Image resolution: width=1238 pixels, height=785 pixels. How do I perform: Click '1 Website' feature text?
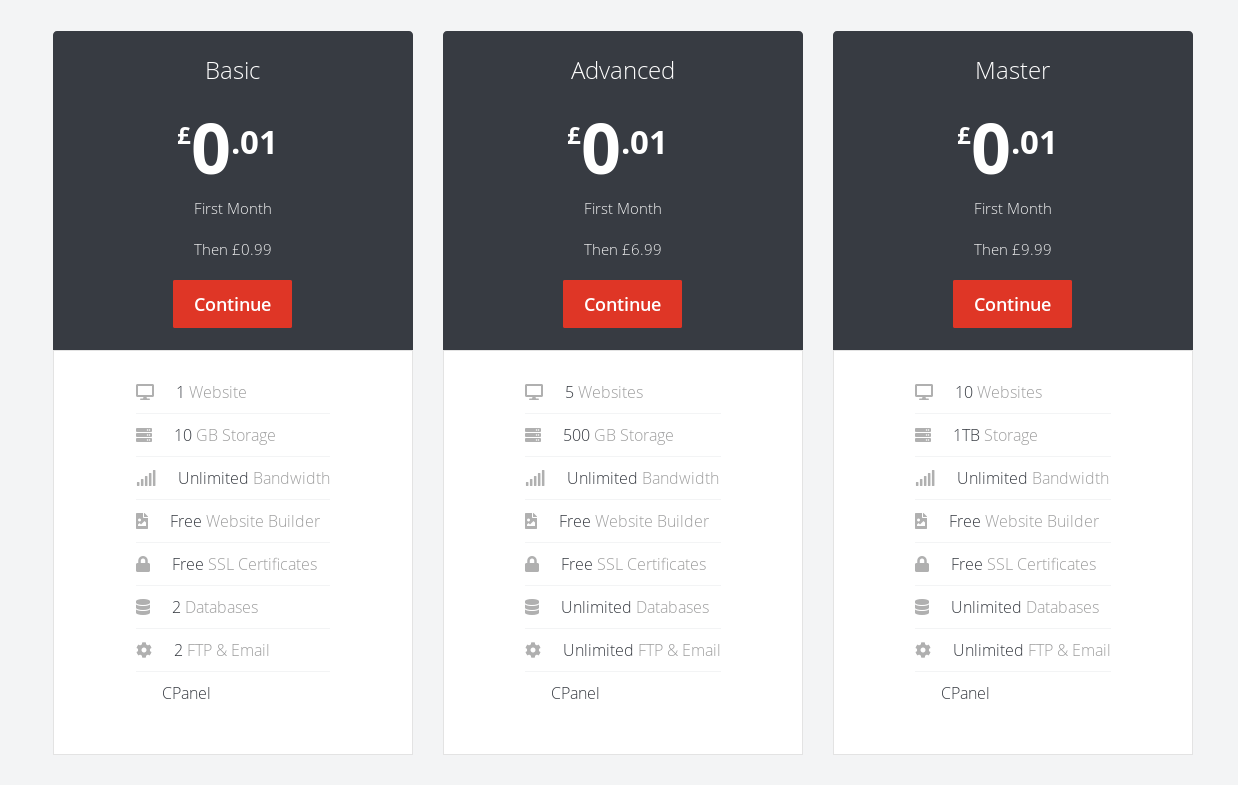point(211,392)
